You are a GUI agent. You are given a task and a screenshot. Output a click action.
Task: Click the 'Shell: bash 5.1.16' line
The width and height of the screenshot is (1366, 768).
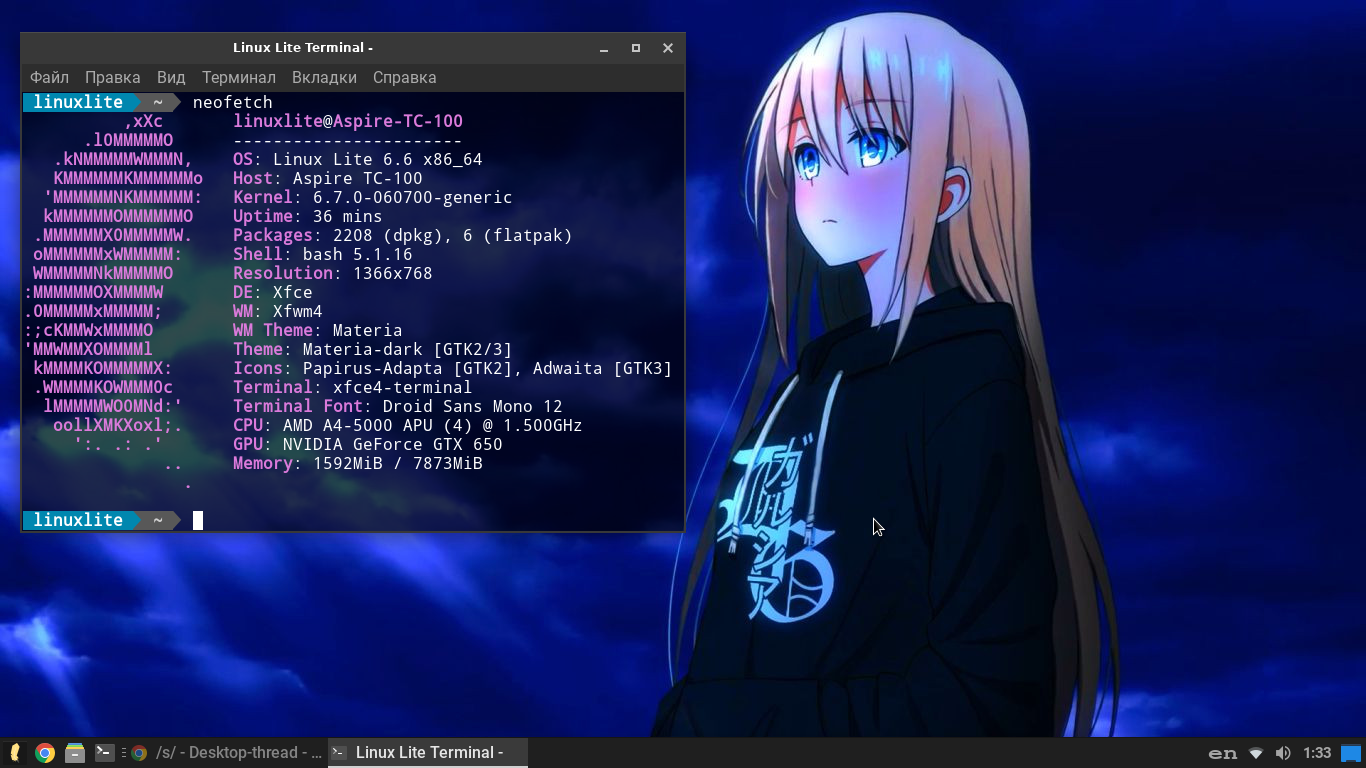(323, 254)
